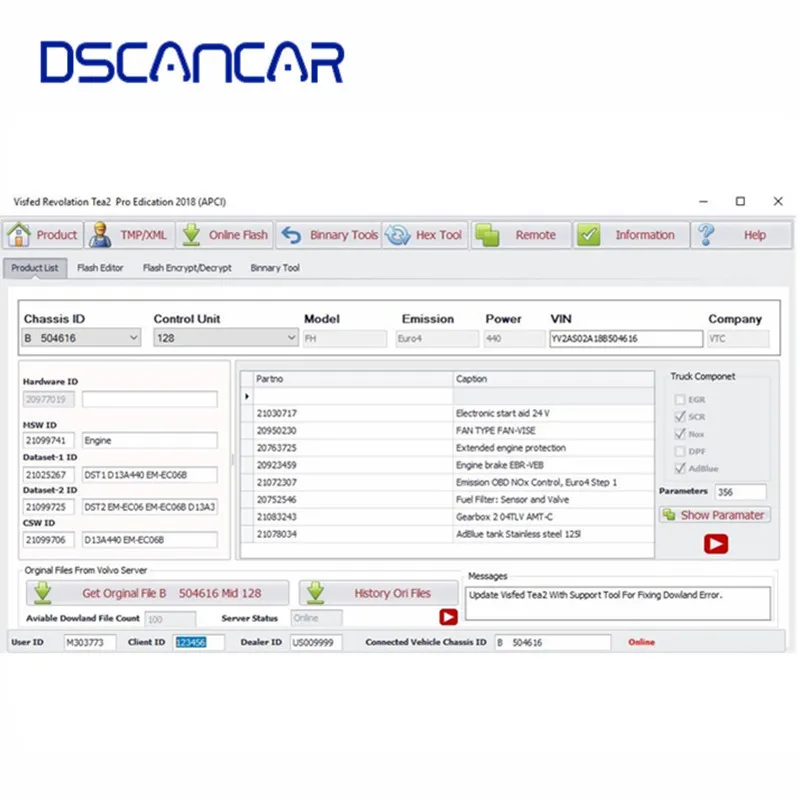This screenshot has height=800, width=800.
Task: Maximize the application window
Action: pos(740,201)
